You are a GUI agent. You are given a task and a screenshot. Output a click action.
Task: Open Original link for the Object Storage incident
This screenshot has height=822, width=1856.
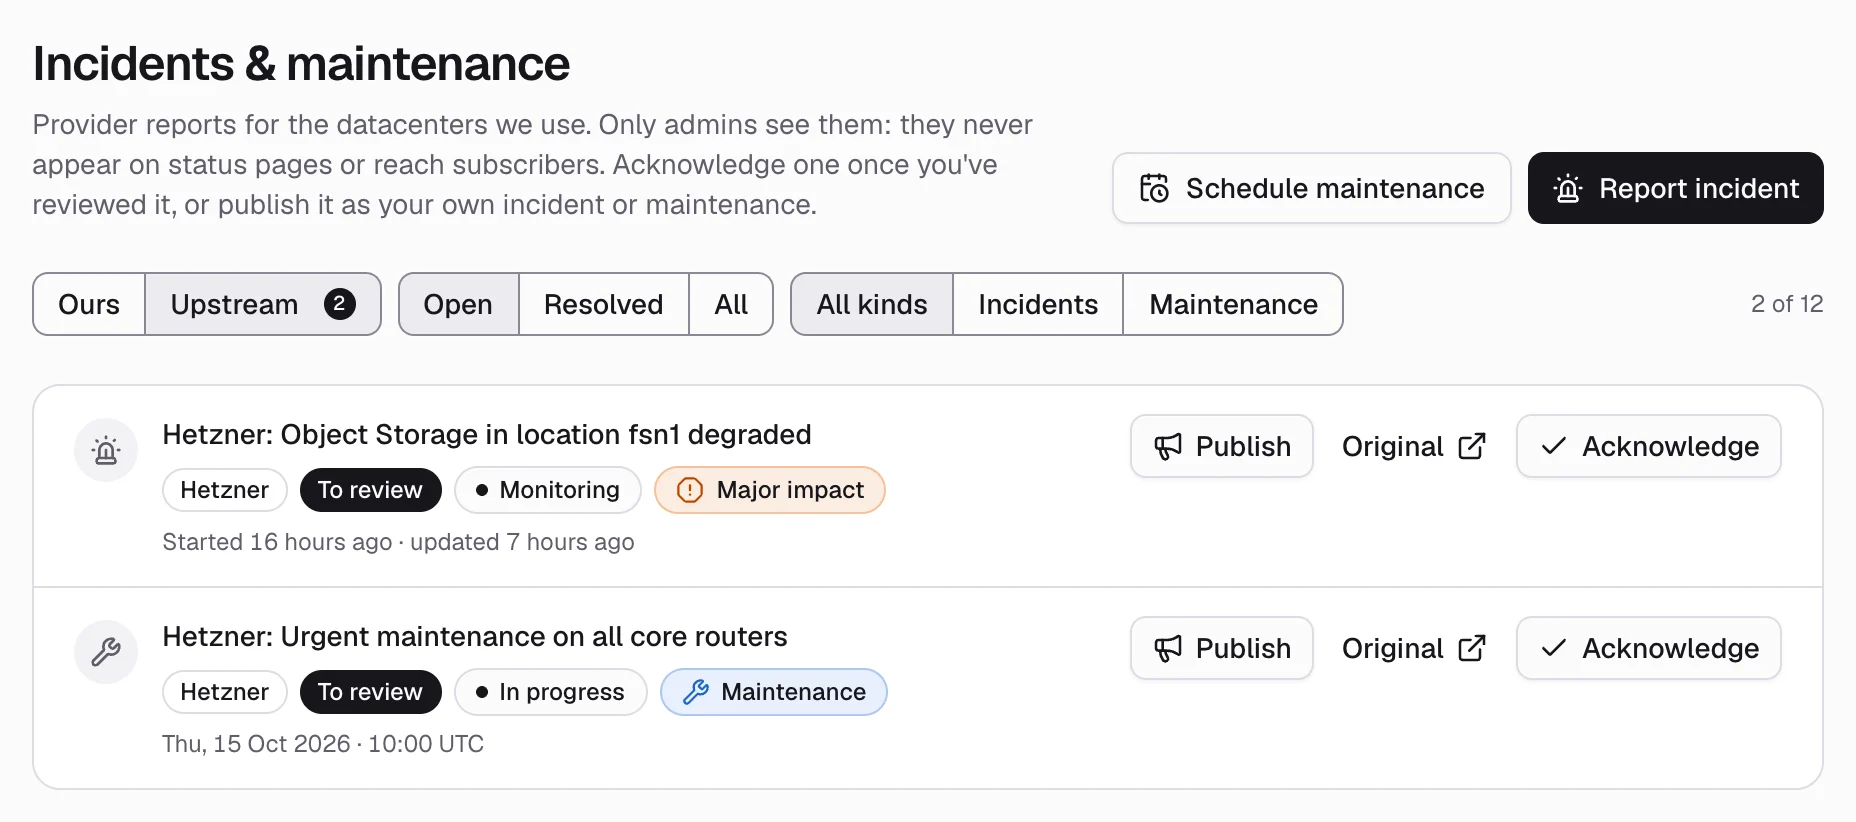[x=1414, y=446]
